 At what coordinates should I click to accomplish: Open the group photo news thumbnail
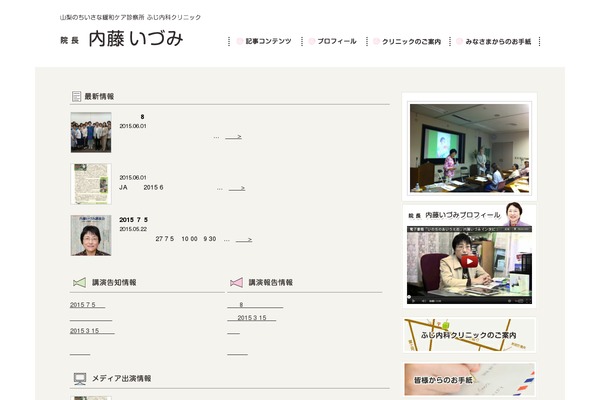click(91, 132)
